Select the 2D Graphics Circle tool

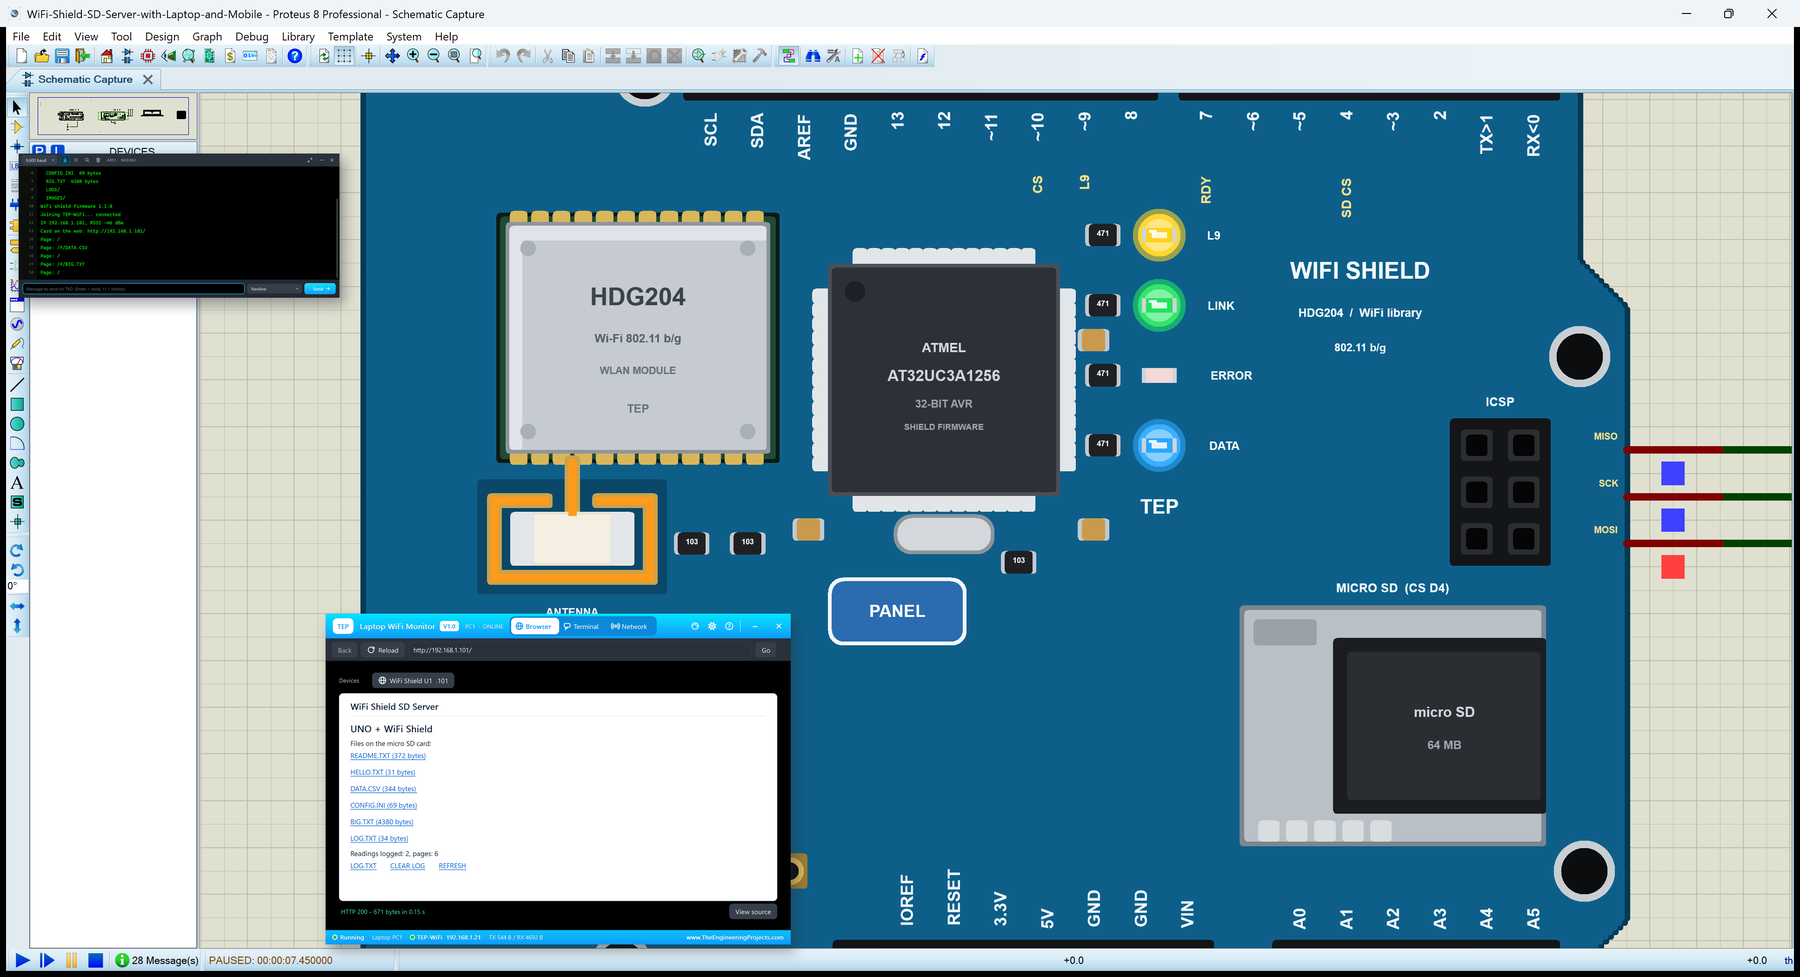17,424
